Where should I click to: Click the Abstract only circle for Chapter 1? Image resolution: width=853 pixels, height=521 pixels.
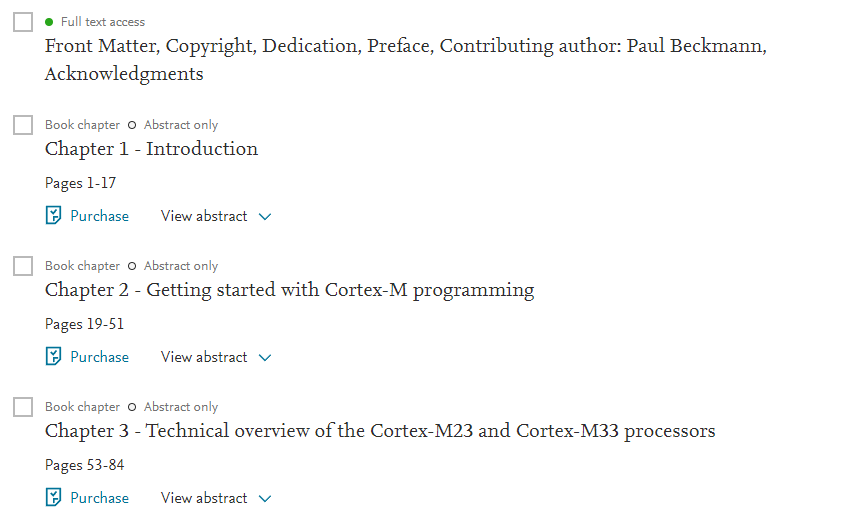pyautogui.click(x=132, y=126)
